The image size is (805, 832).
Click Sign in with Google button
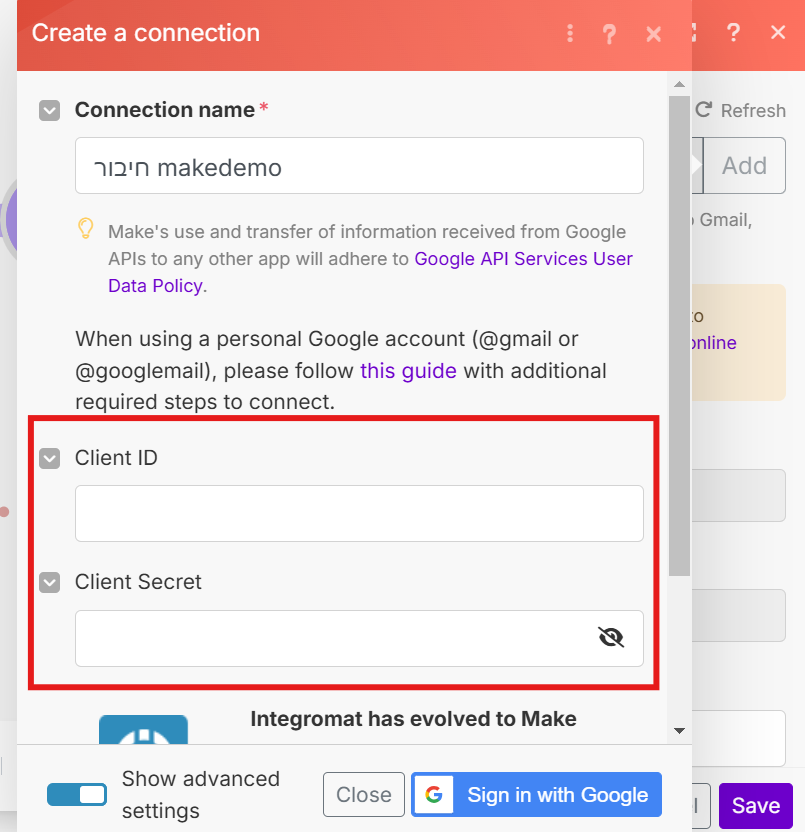536,795
